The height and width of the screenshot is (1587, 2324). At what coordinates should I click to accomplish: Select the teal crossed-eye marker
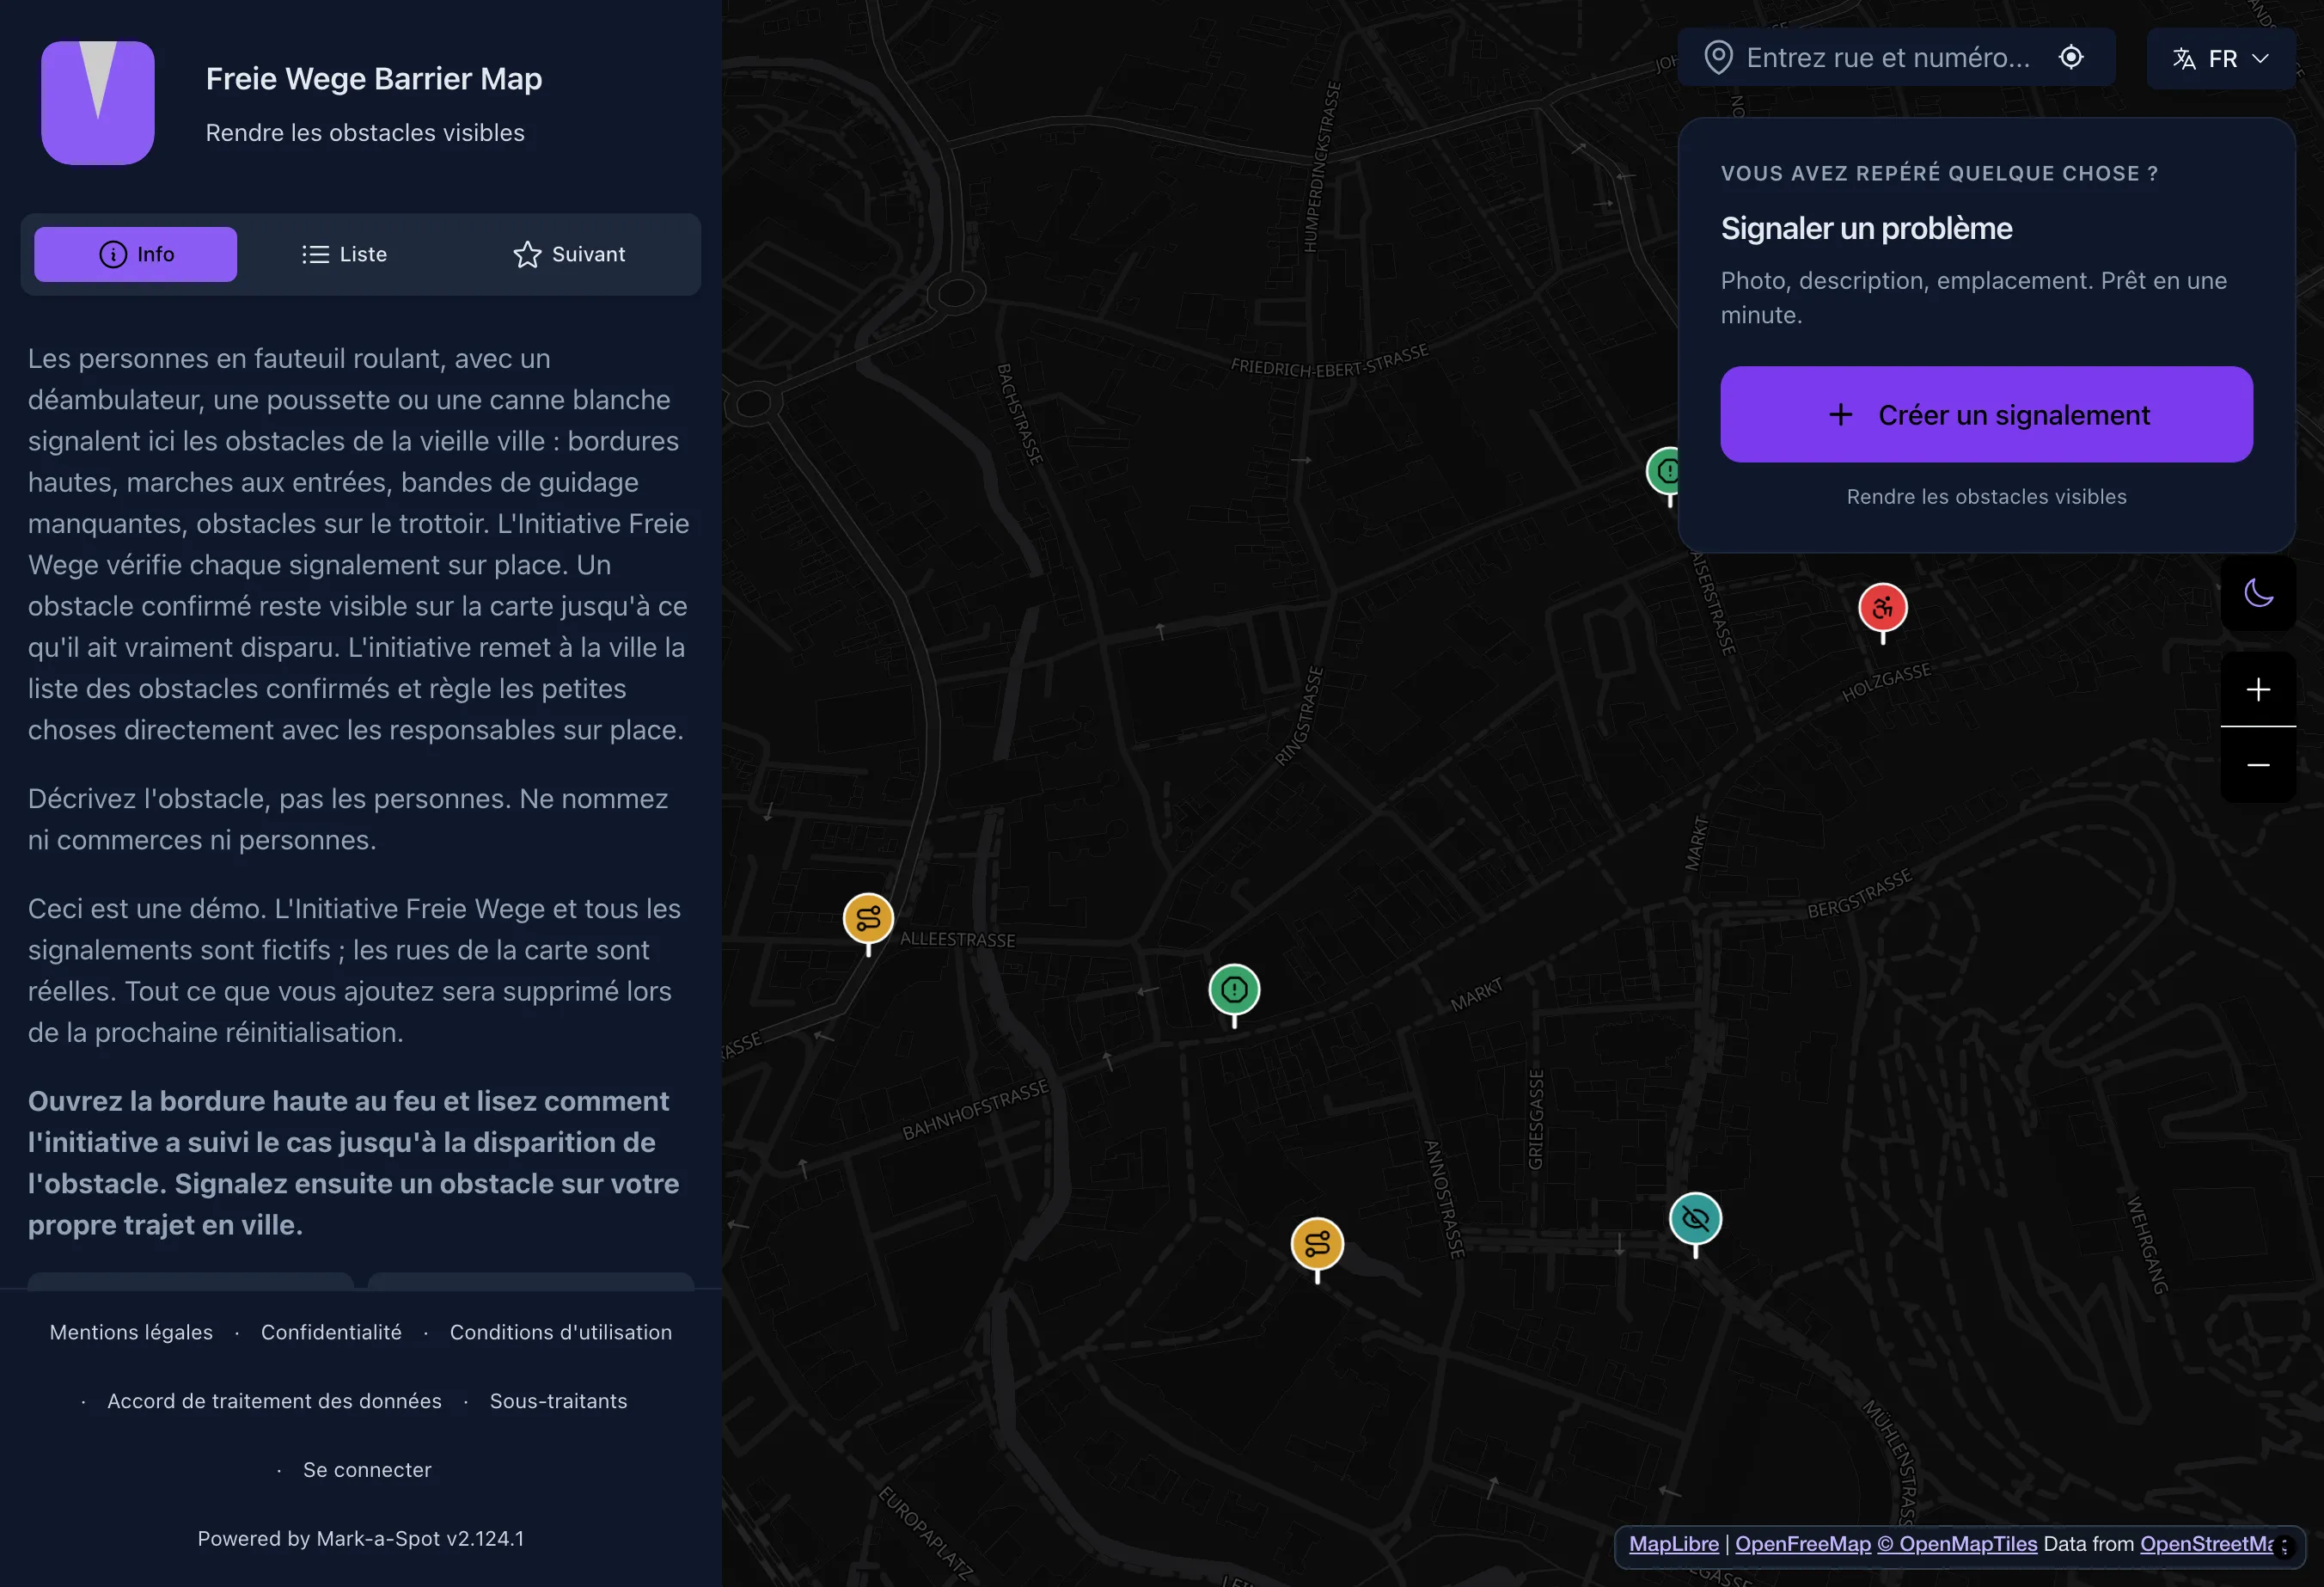coord(1695,1221)
